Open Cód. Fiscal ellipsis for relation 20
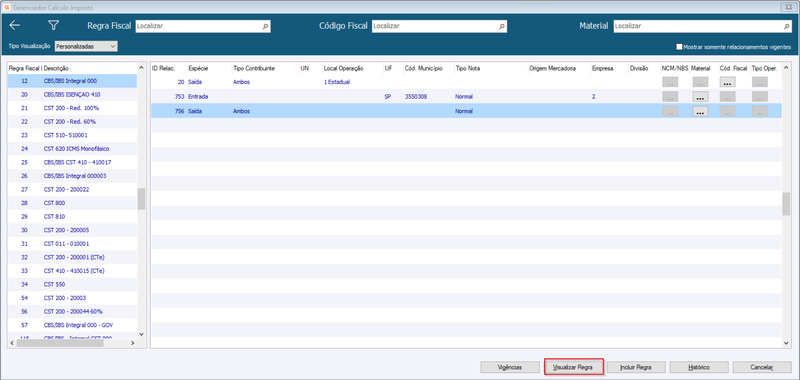This screenshot has height=380, width=800. point(728,82)
